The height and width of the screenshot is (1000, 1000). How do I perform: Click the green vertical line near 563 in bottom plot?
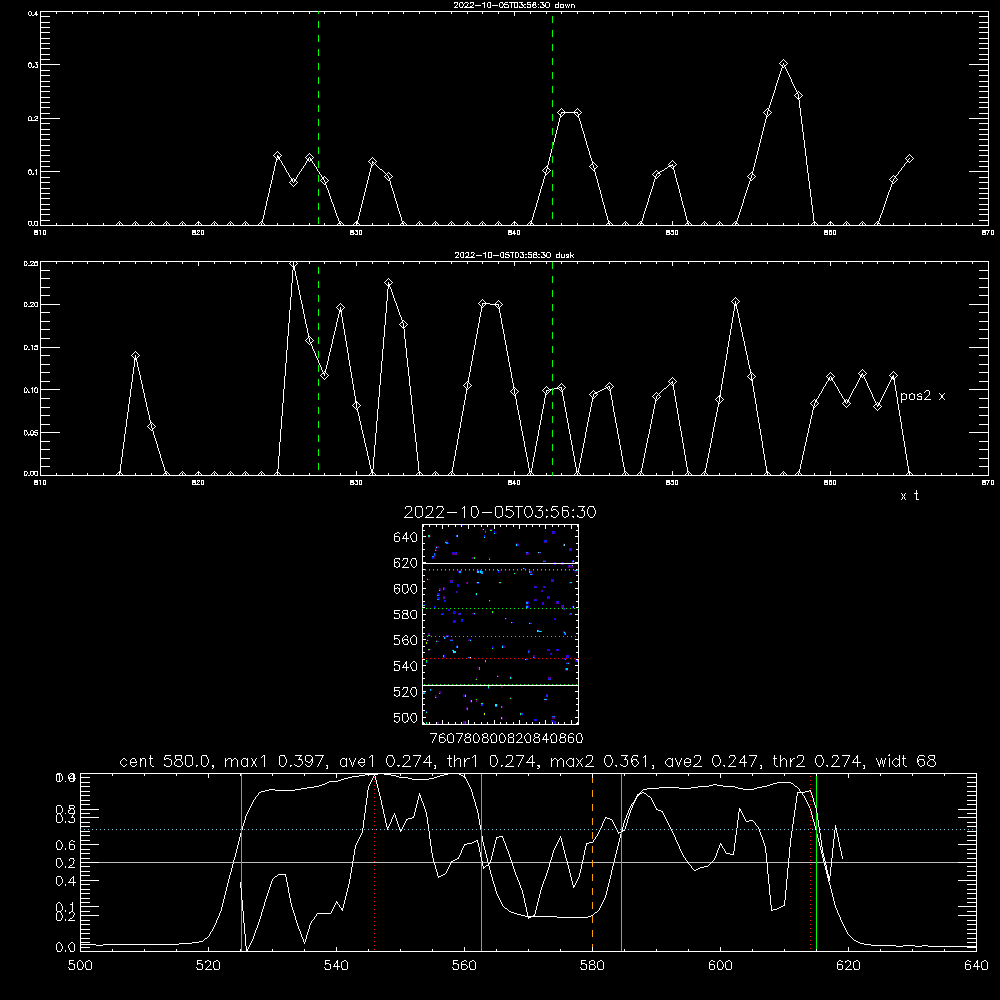tap(482, 862)
